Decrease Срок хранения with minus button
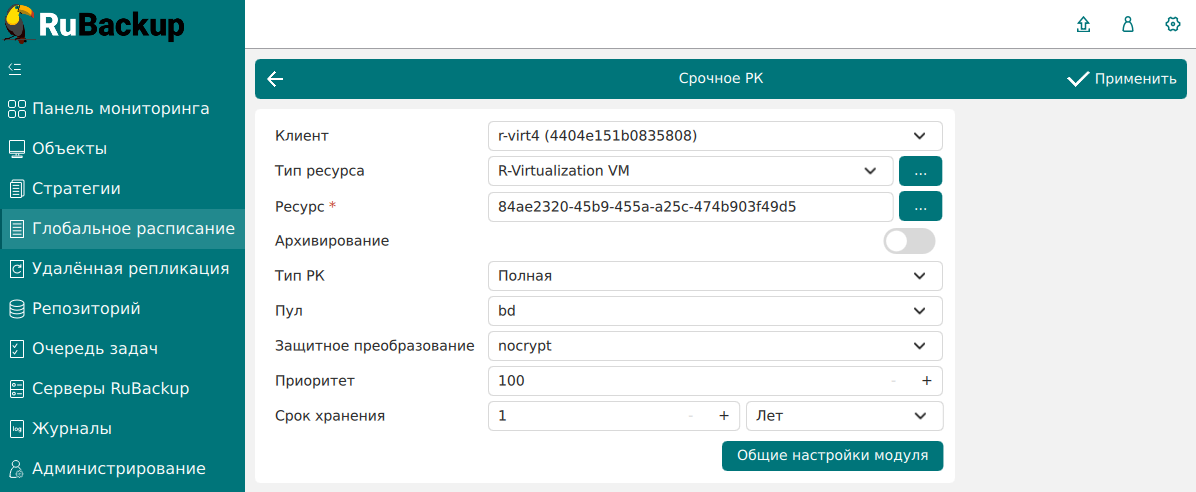 [690, 416]
